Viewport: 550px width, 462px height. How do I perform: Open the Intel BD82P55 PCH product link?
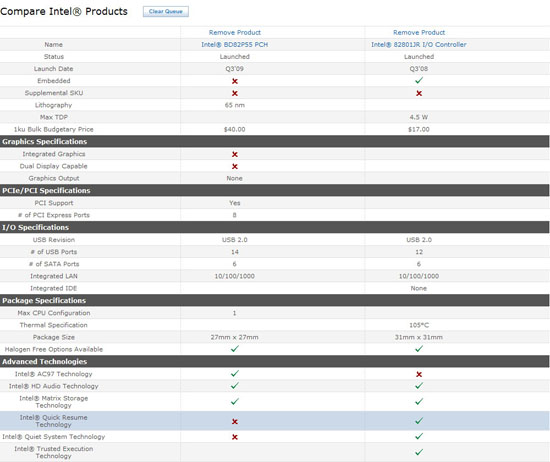pyautogui.click(x=234, y=45)
